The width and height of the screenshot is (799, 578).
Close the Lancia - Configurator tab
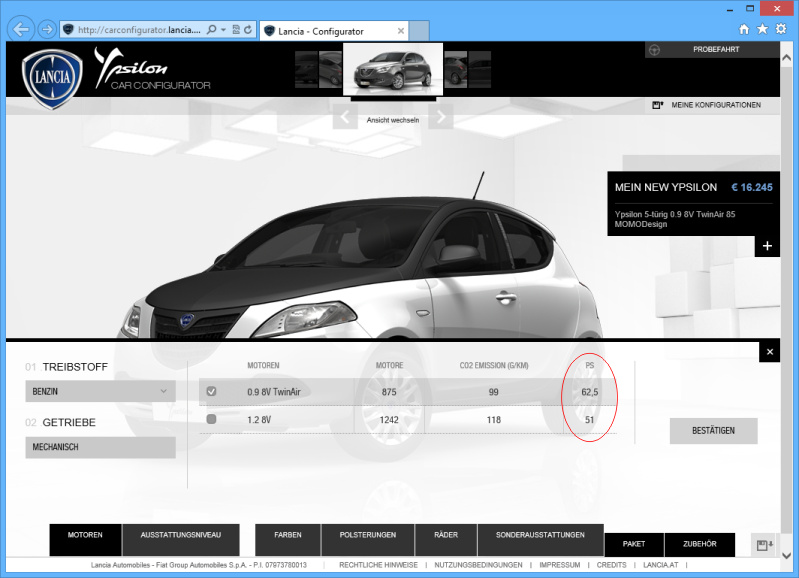401,31
